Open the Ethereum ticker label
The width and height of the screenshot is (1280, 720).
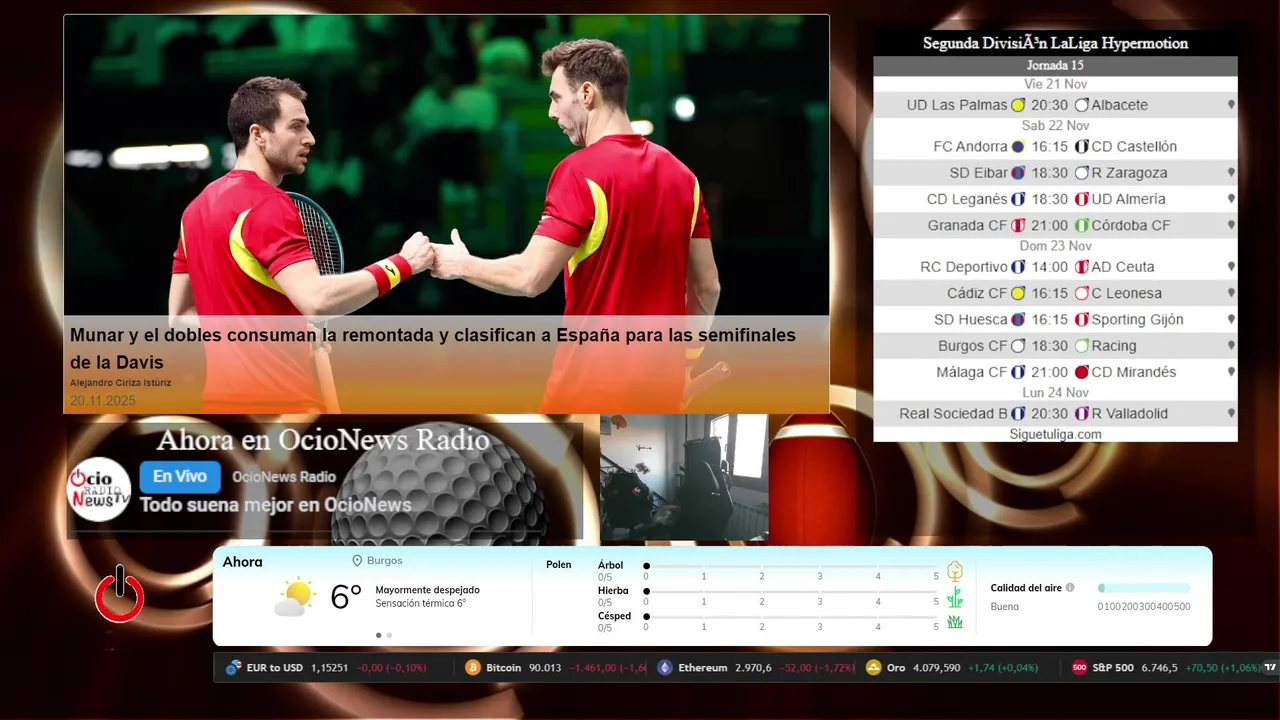coord(703,668)
